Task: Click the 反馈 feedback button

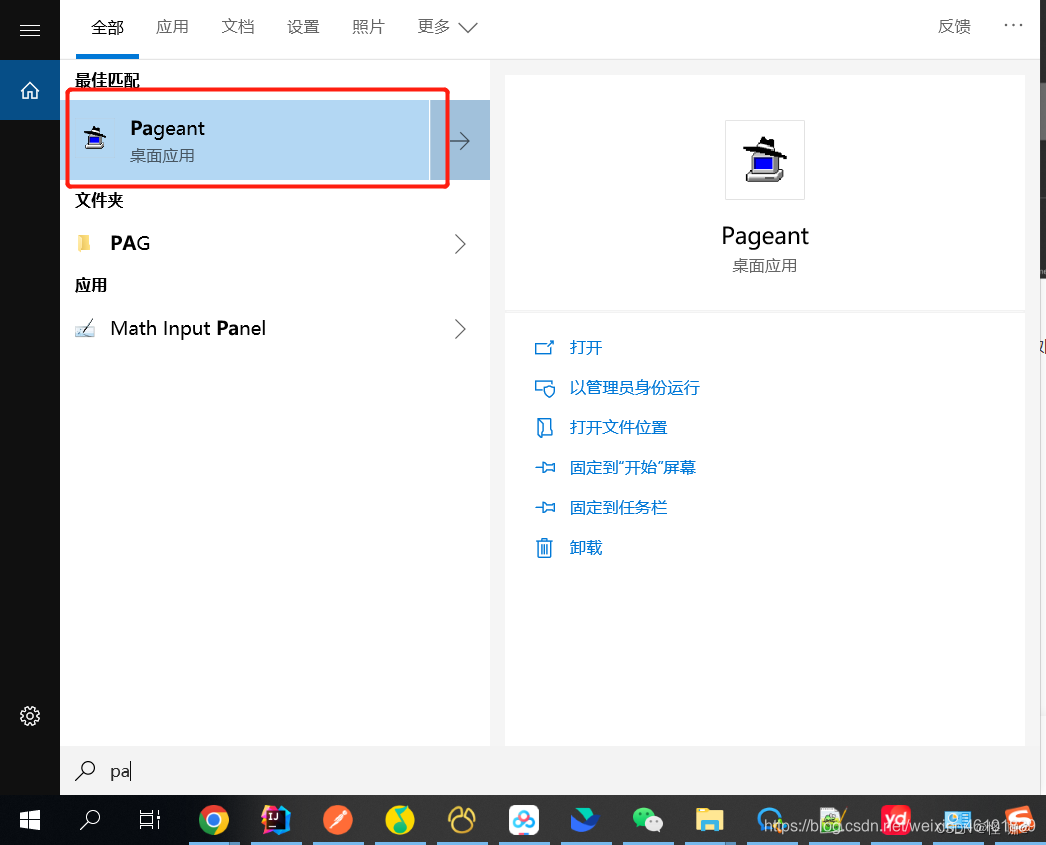Action: (x=954, y=27)
